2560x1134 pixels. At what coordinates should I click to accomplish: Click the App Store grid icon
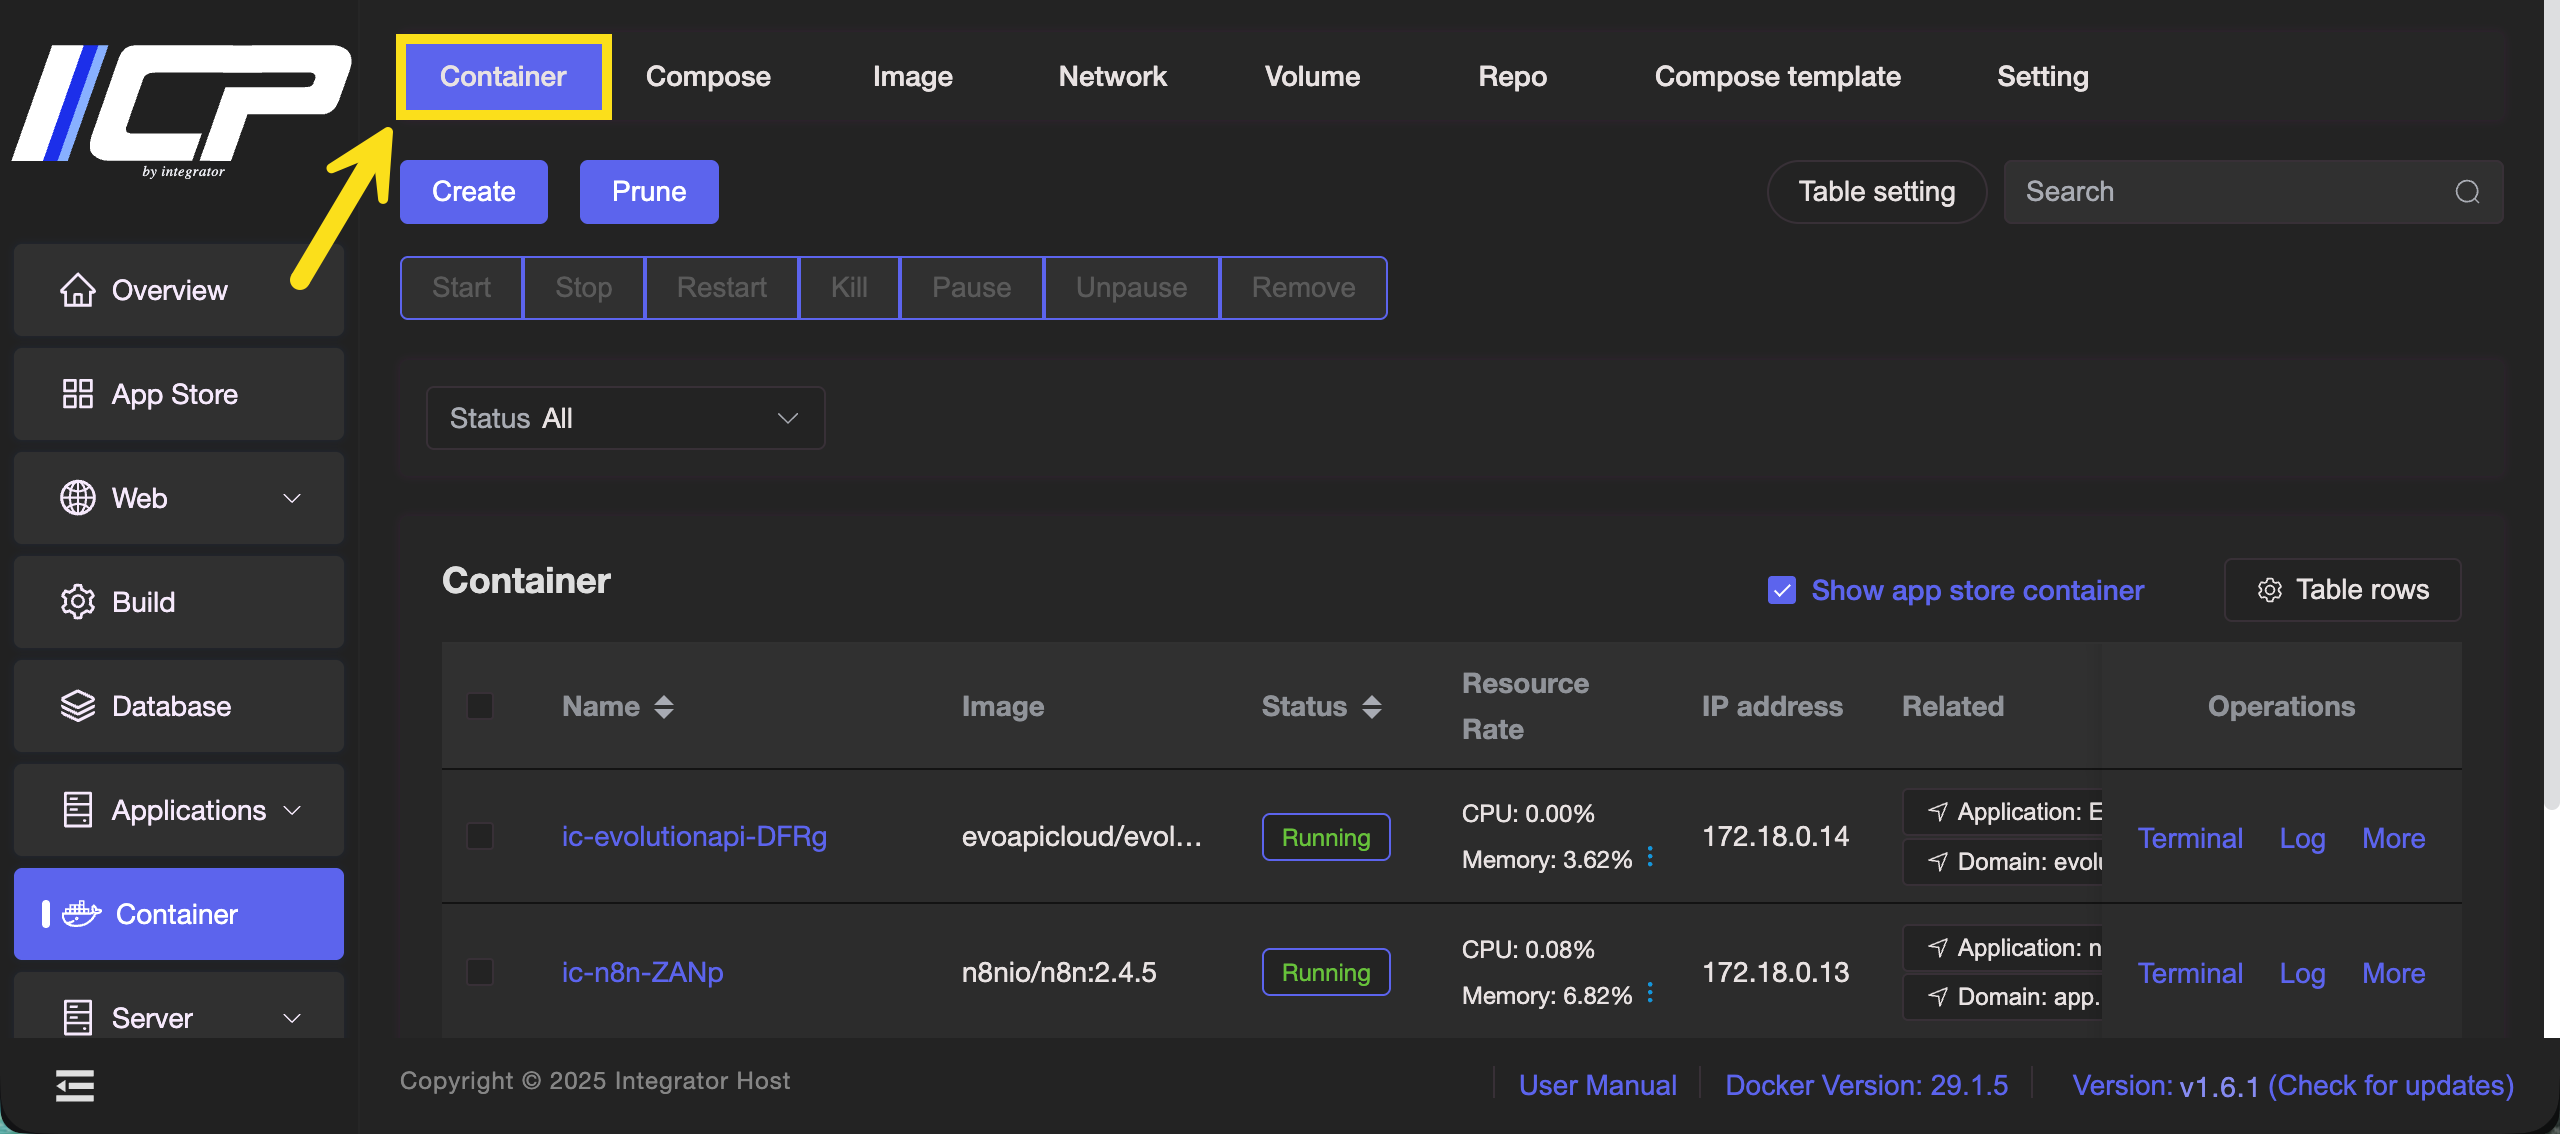point(77,394)
